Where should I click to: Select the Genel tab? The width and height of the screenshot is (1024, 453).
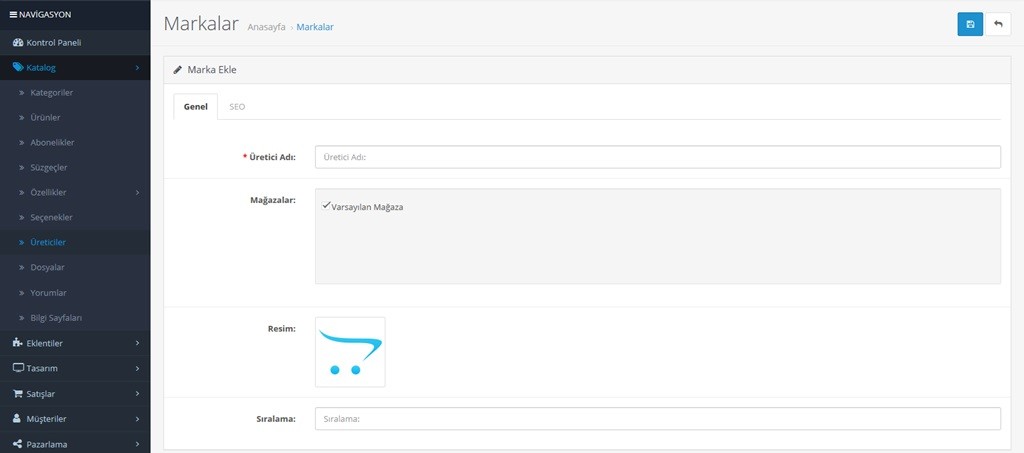[x=196, y=106]
